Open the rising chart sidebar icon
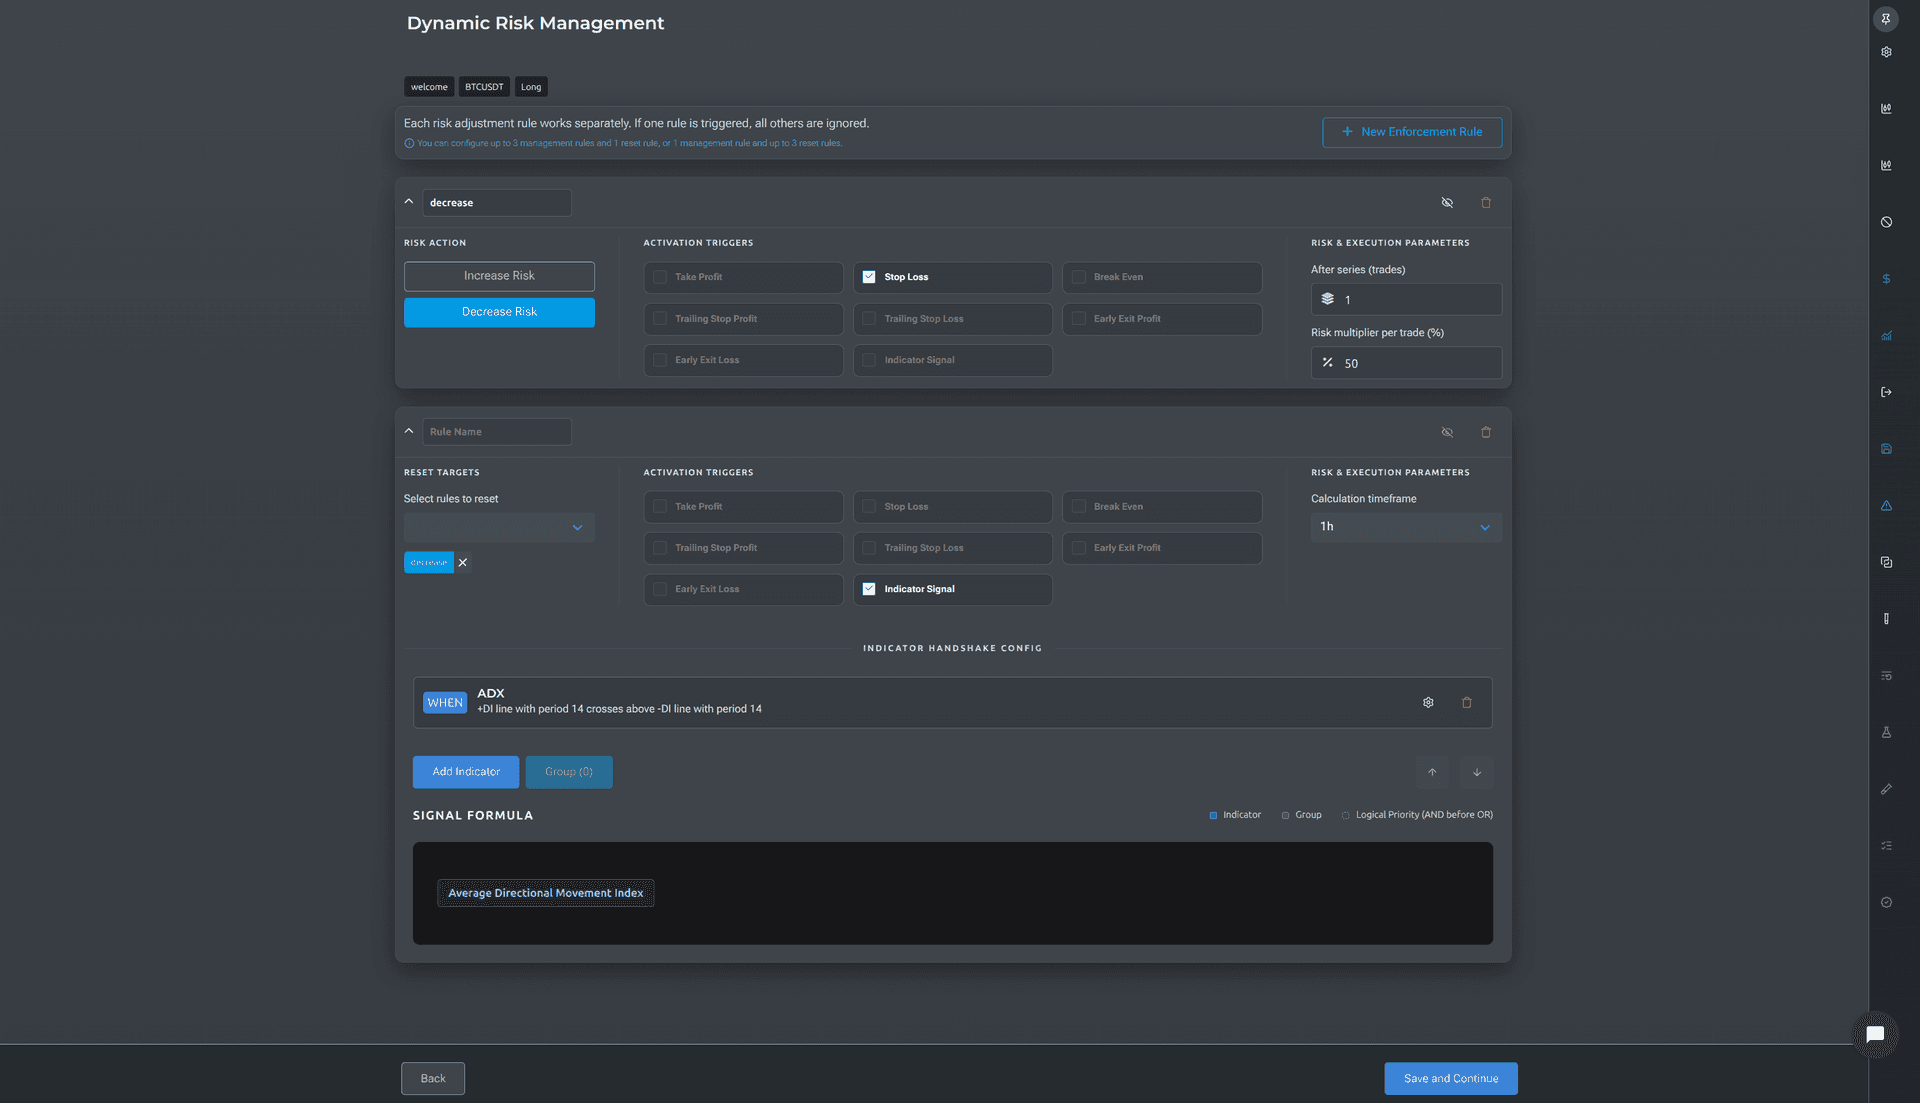 click(x=1886, y=336)
